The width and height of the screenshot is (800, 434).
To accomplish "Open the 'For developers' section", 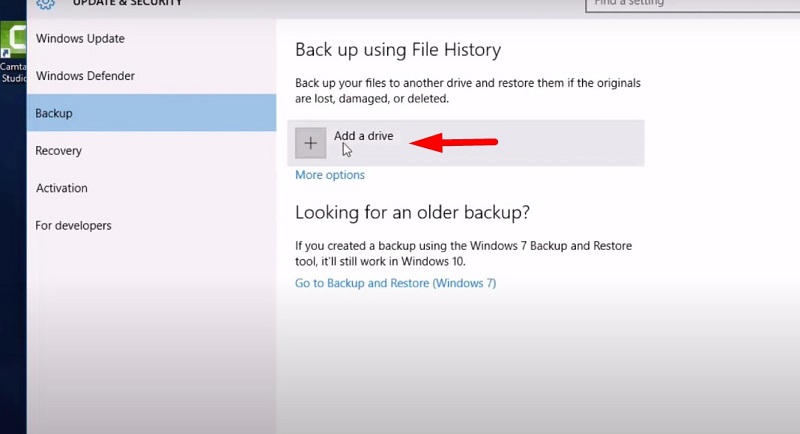I will [x=73, y=226].
